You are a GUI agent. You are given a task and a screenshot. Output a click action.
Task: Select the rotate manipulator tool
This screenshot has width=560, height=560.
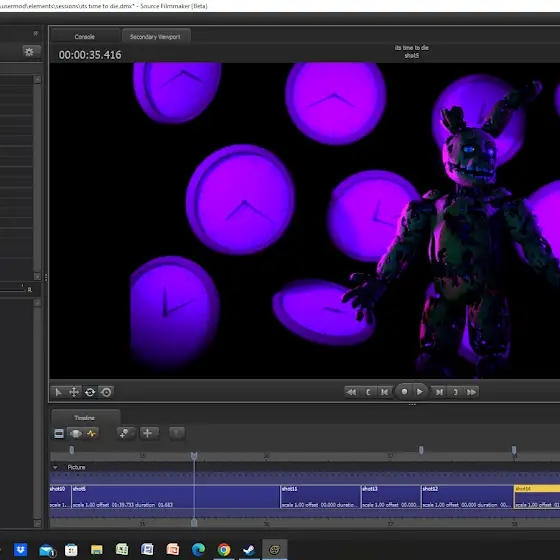click(x=90, y=392)
